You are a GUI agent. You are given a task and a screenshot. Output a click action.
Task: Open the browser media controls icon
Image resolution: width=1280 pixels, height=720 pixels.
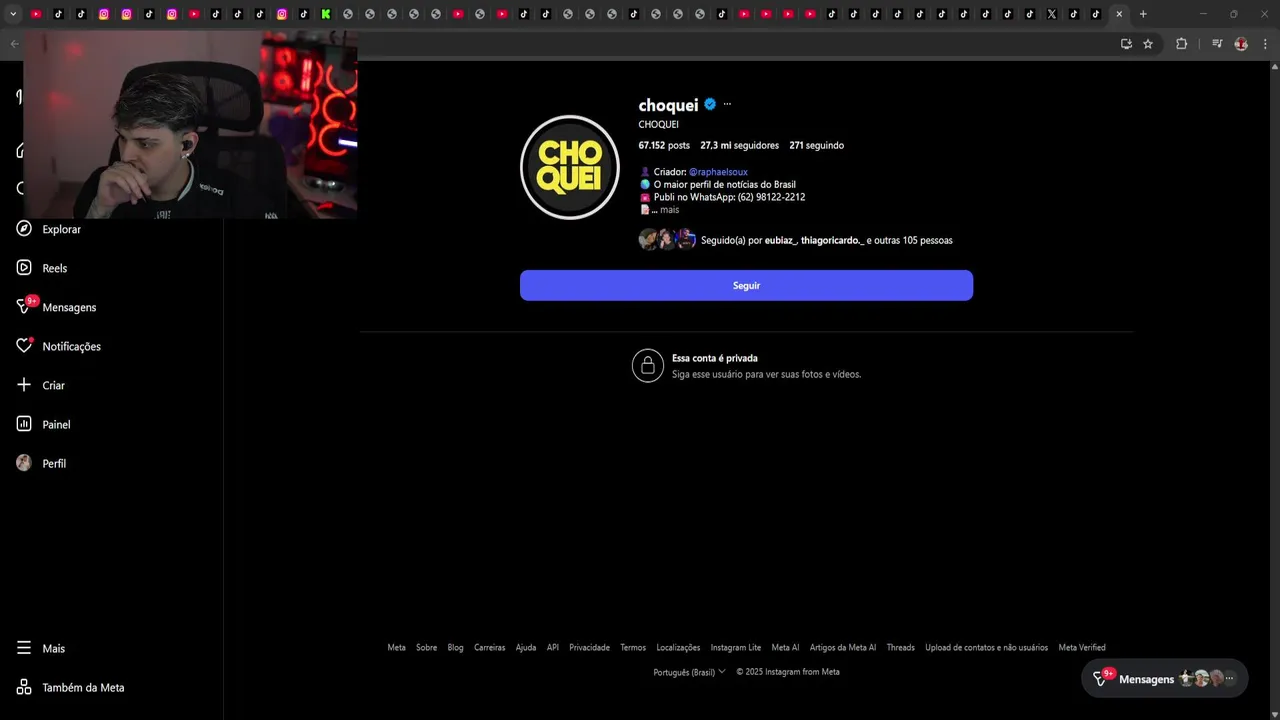1217,44
